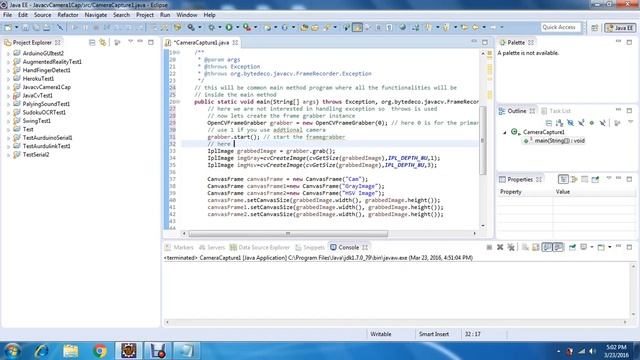Click Remove Launch X icon in Console

500,247
